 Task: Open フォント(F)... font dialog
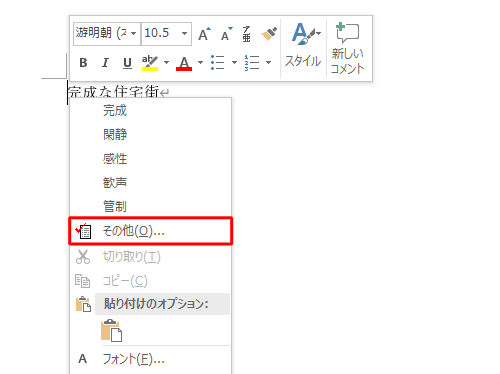coord(150,359)
